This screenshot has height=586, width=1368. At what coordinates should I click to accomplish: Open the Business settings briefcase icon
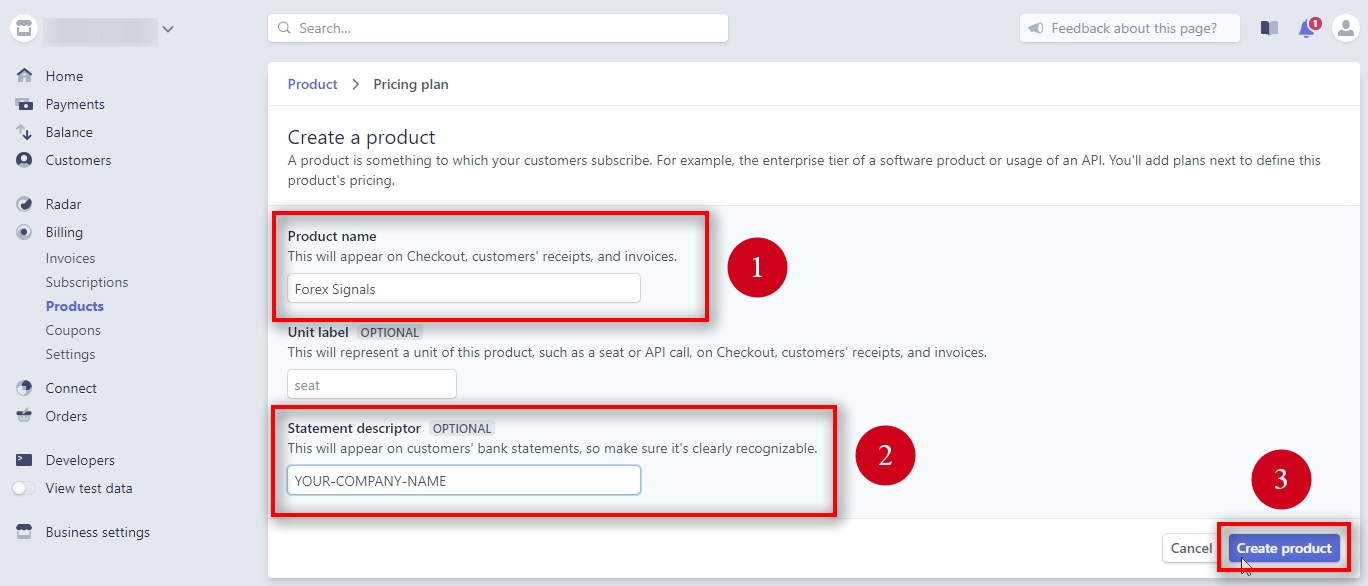(23, 532)
